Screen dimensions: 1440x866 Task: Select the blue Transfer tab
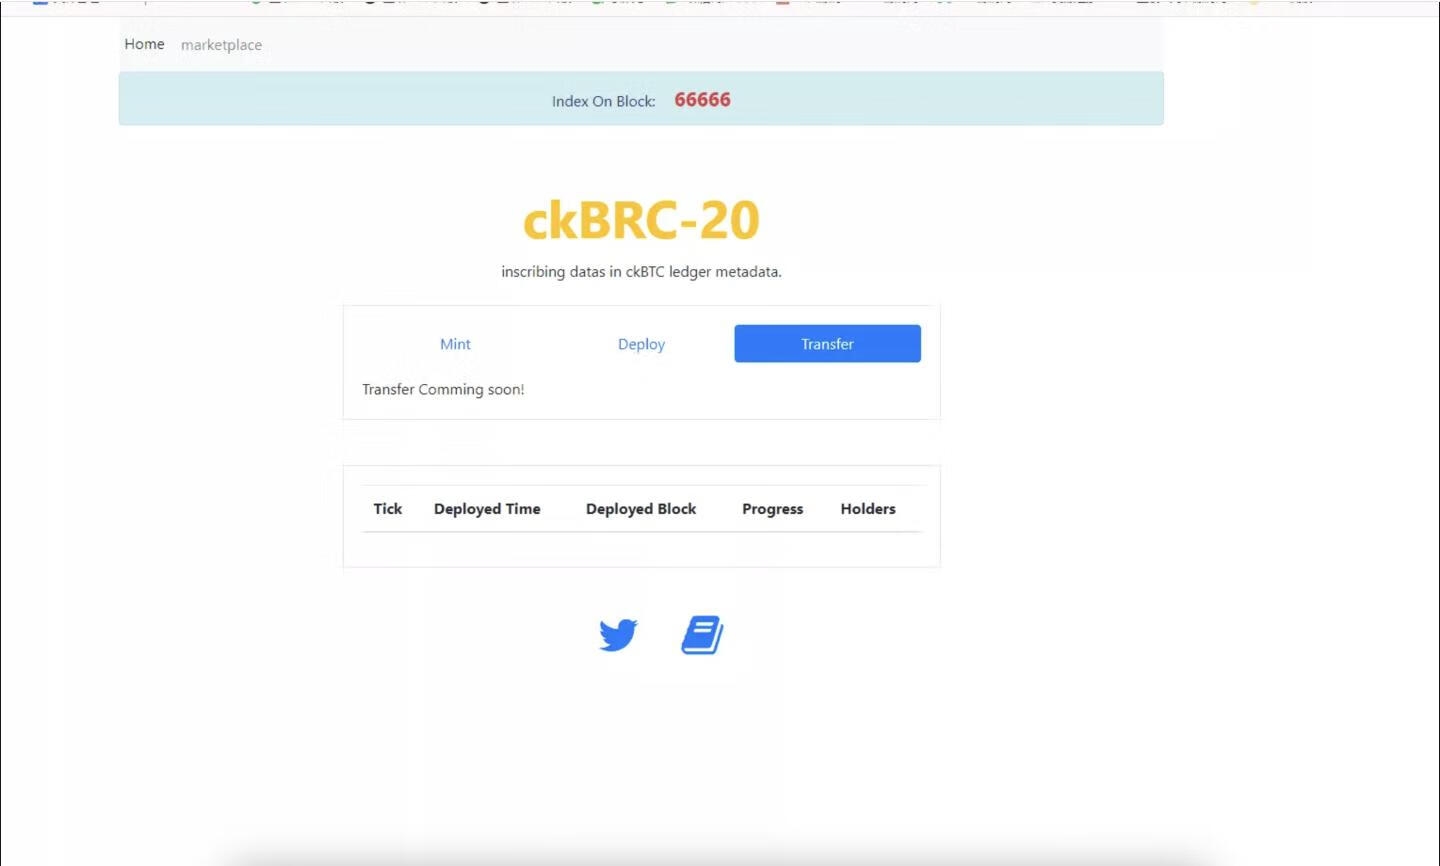point(827,344)
